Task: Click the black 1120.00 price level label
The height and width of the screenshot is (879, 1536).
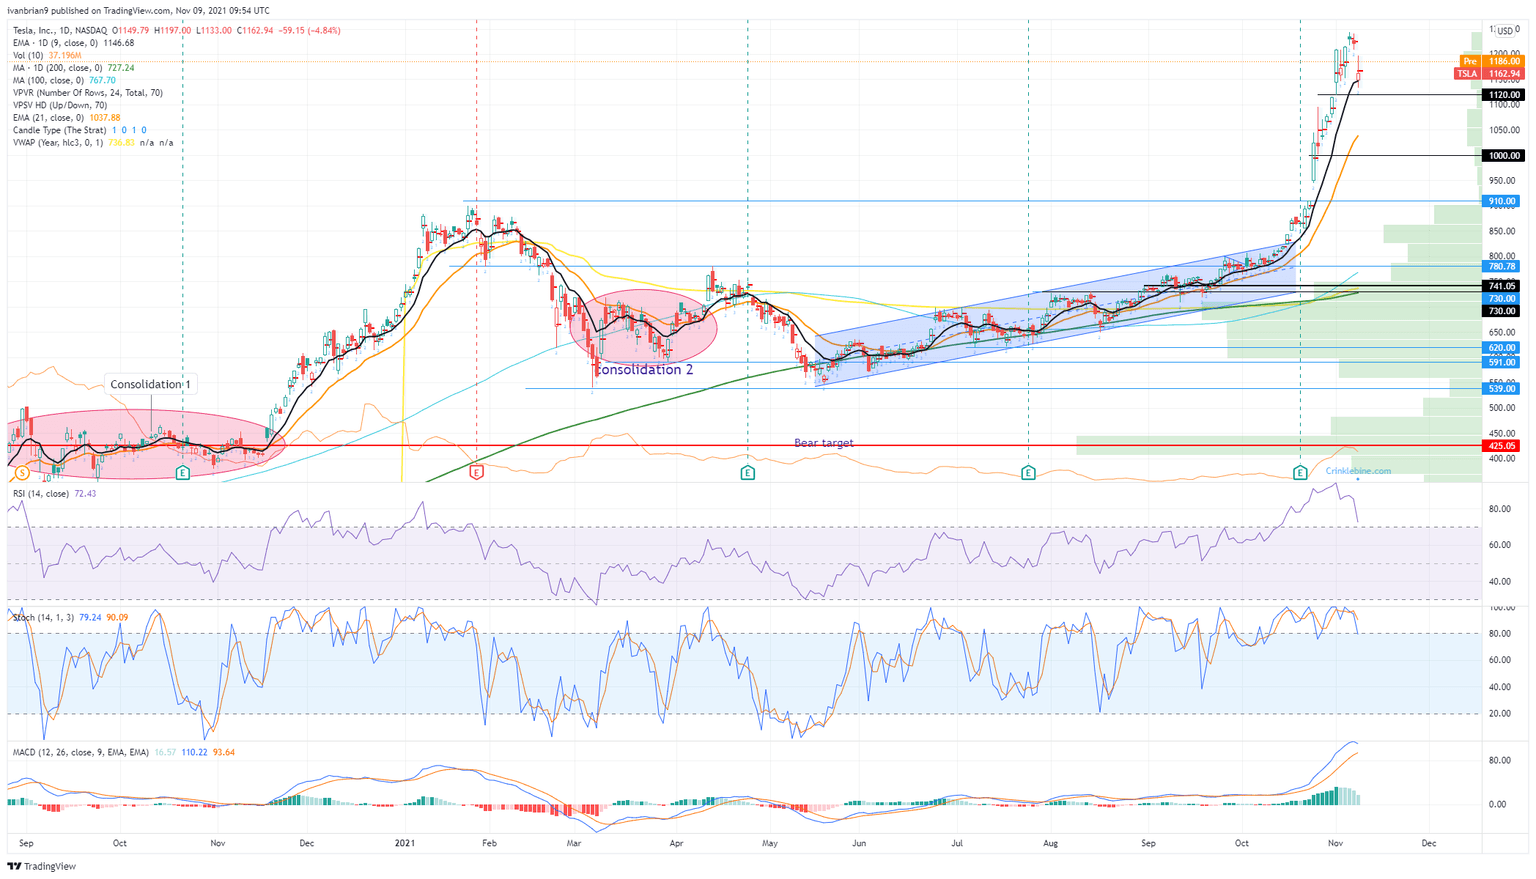Action: coord(1503,95)
